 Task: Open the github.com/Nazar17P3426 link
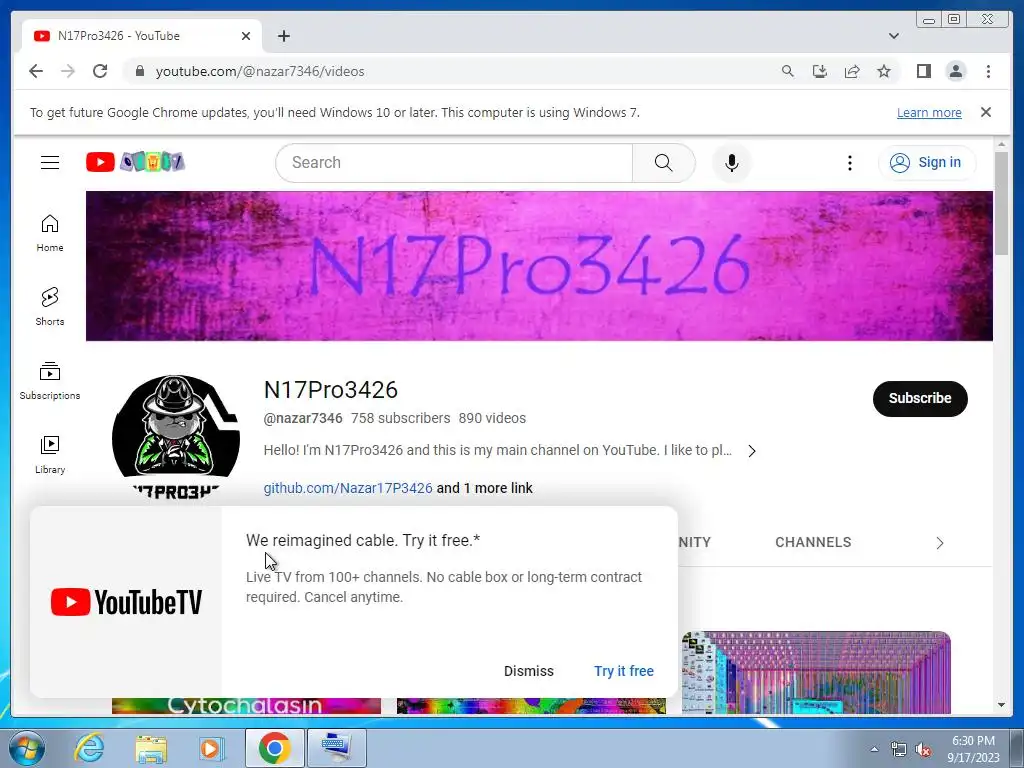(x=347, y=488)
